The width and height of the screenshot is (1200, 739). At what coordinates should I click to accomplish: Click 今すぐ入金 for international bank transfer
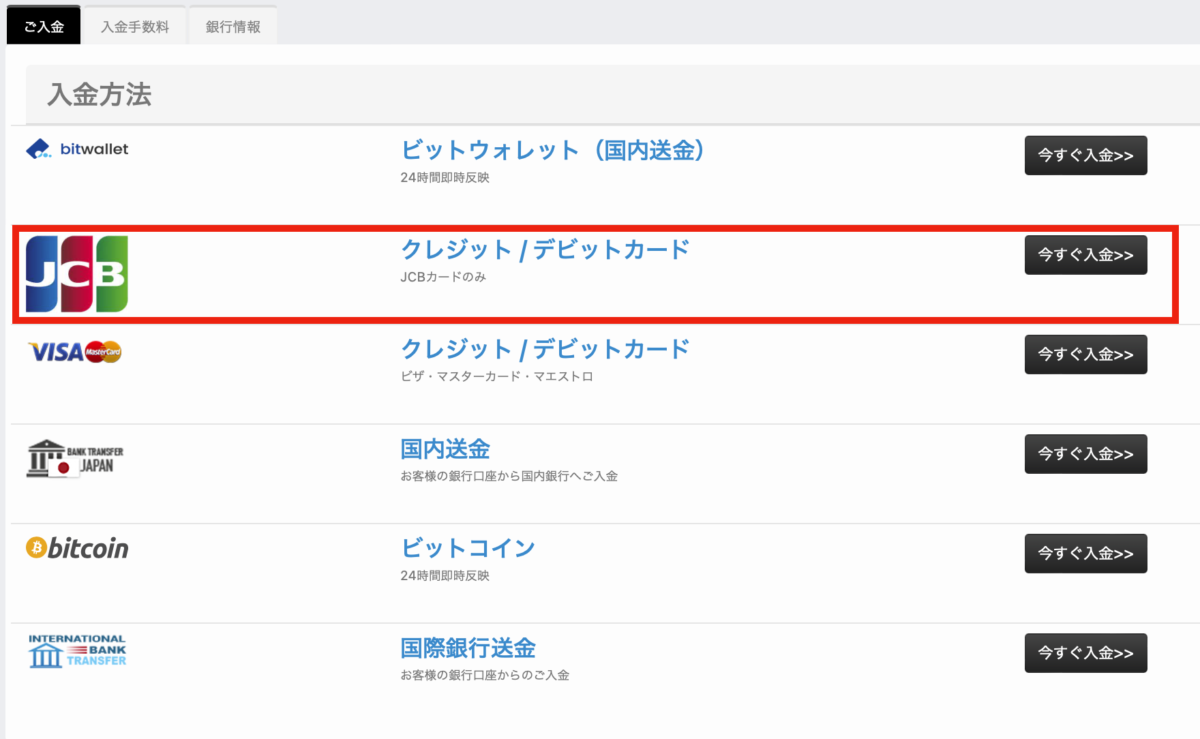1085,653
